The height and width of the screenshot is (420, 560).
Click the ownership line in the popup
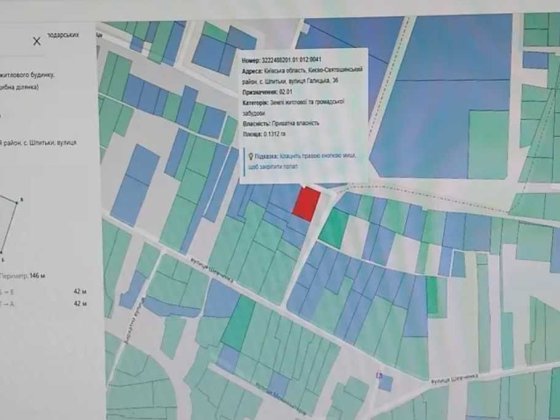tap(281, 124)
